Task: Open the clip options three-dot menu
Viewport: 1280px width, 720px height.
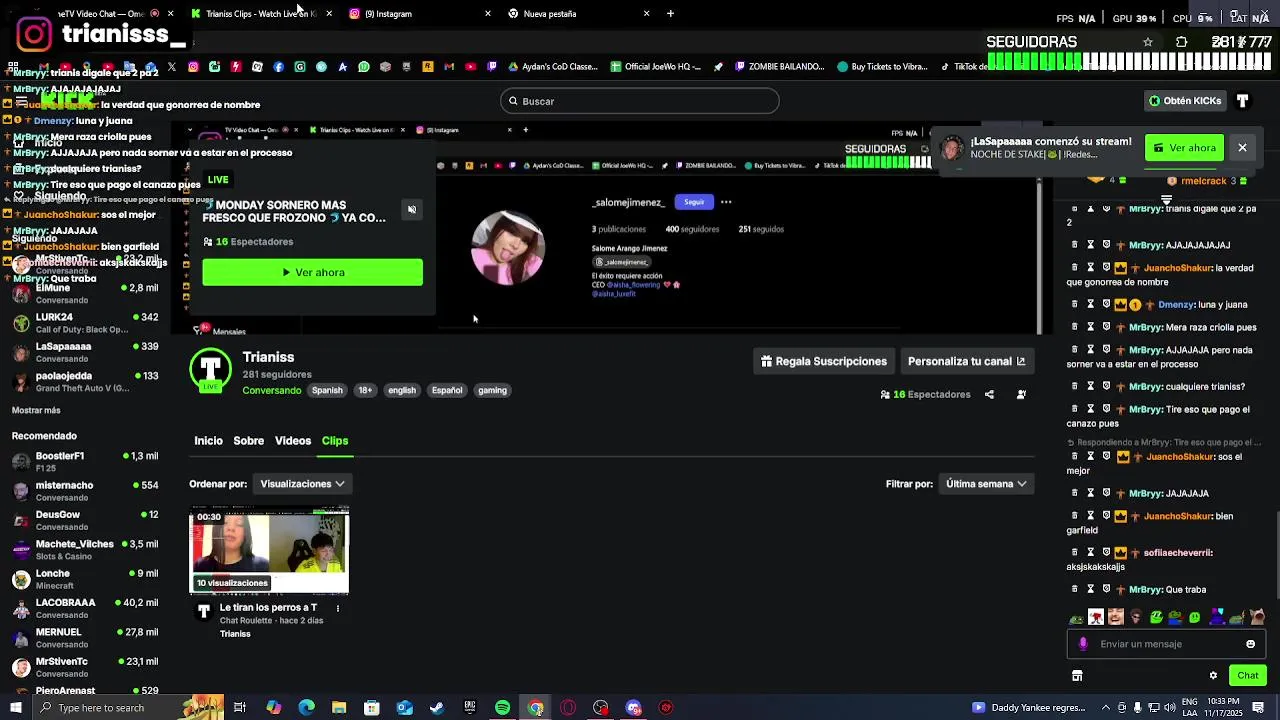Action: [337, 608]
